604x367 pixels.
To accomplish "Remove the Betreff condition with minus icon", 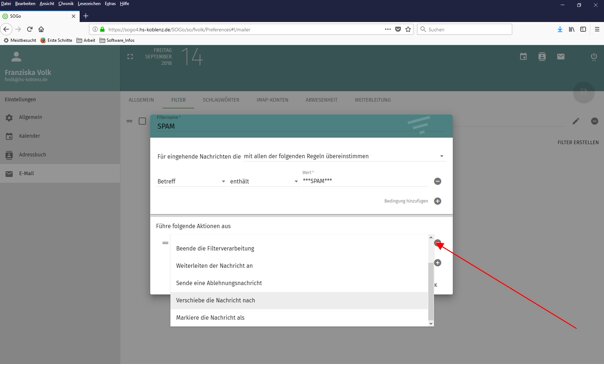I will pos(437,181).
